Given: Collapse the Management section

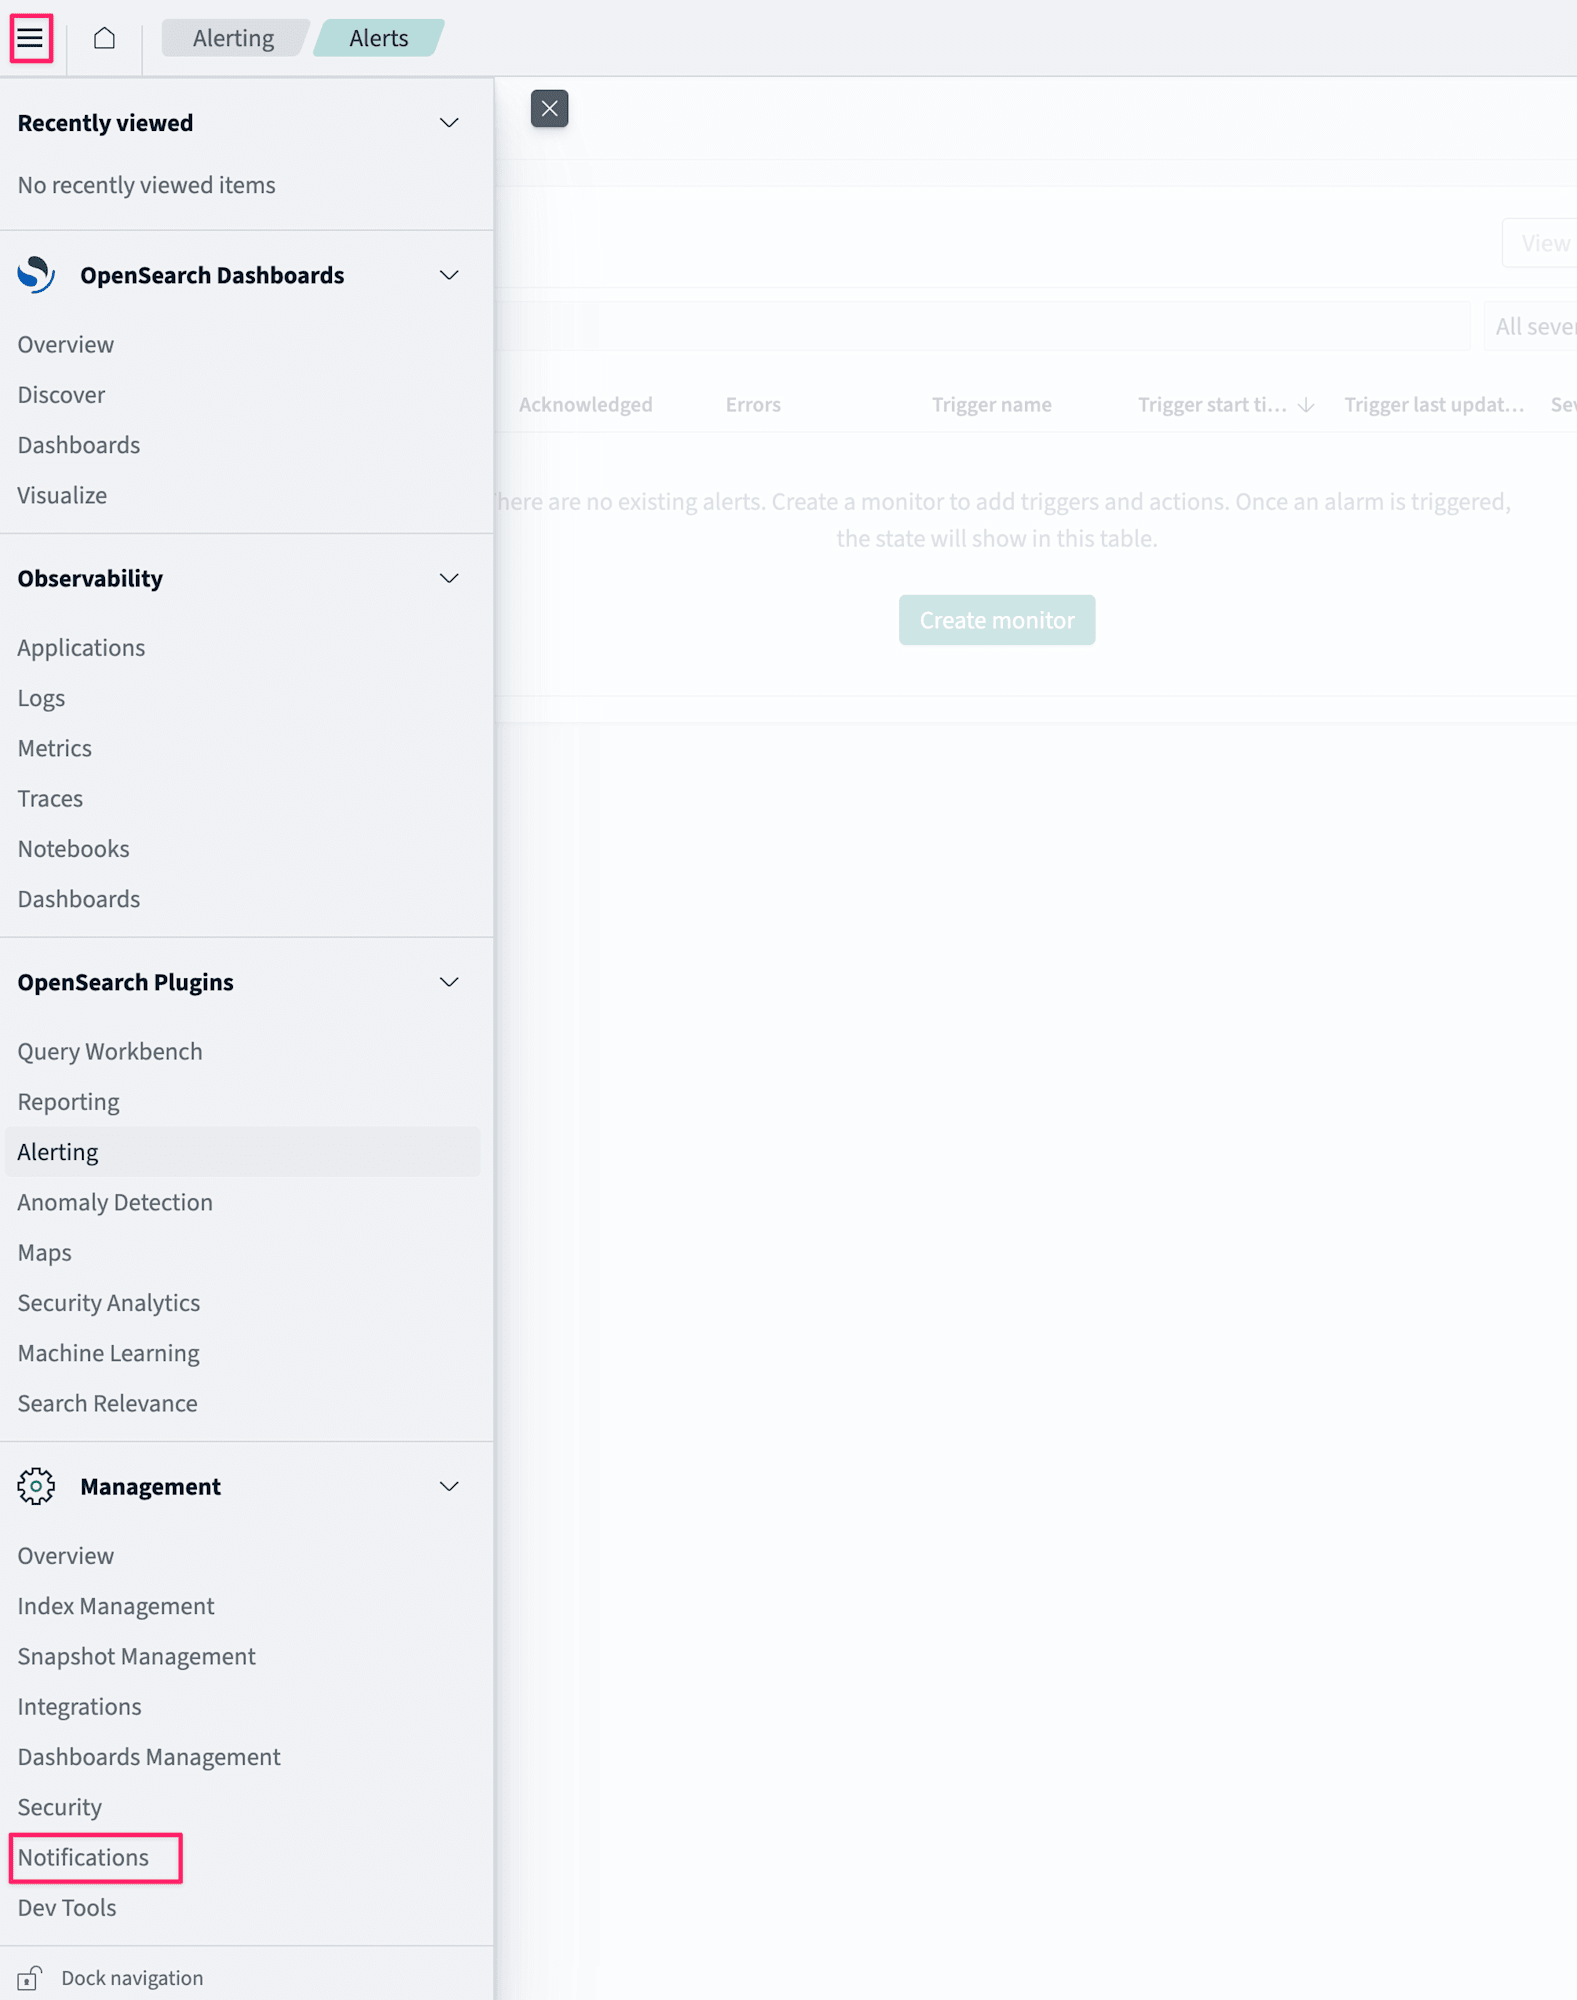Looking at the screenshot, I should tap(449, 1486).
